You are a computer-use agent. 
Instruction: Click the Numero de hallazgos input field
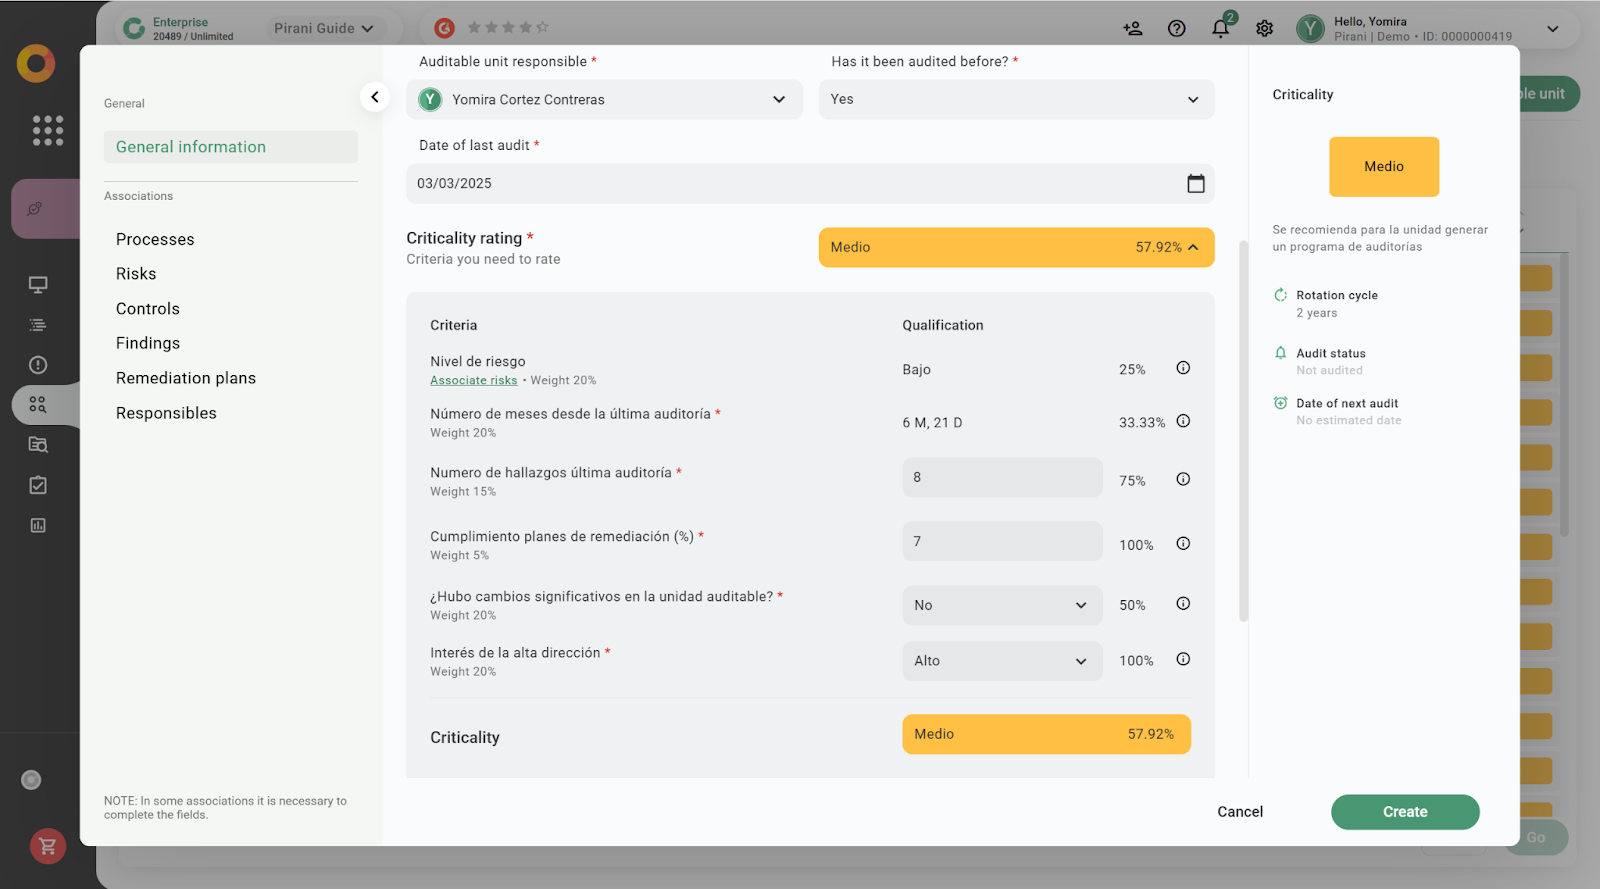tap(1001, 478)
